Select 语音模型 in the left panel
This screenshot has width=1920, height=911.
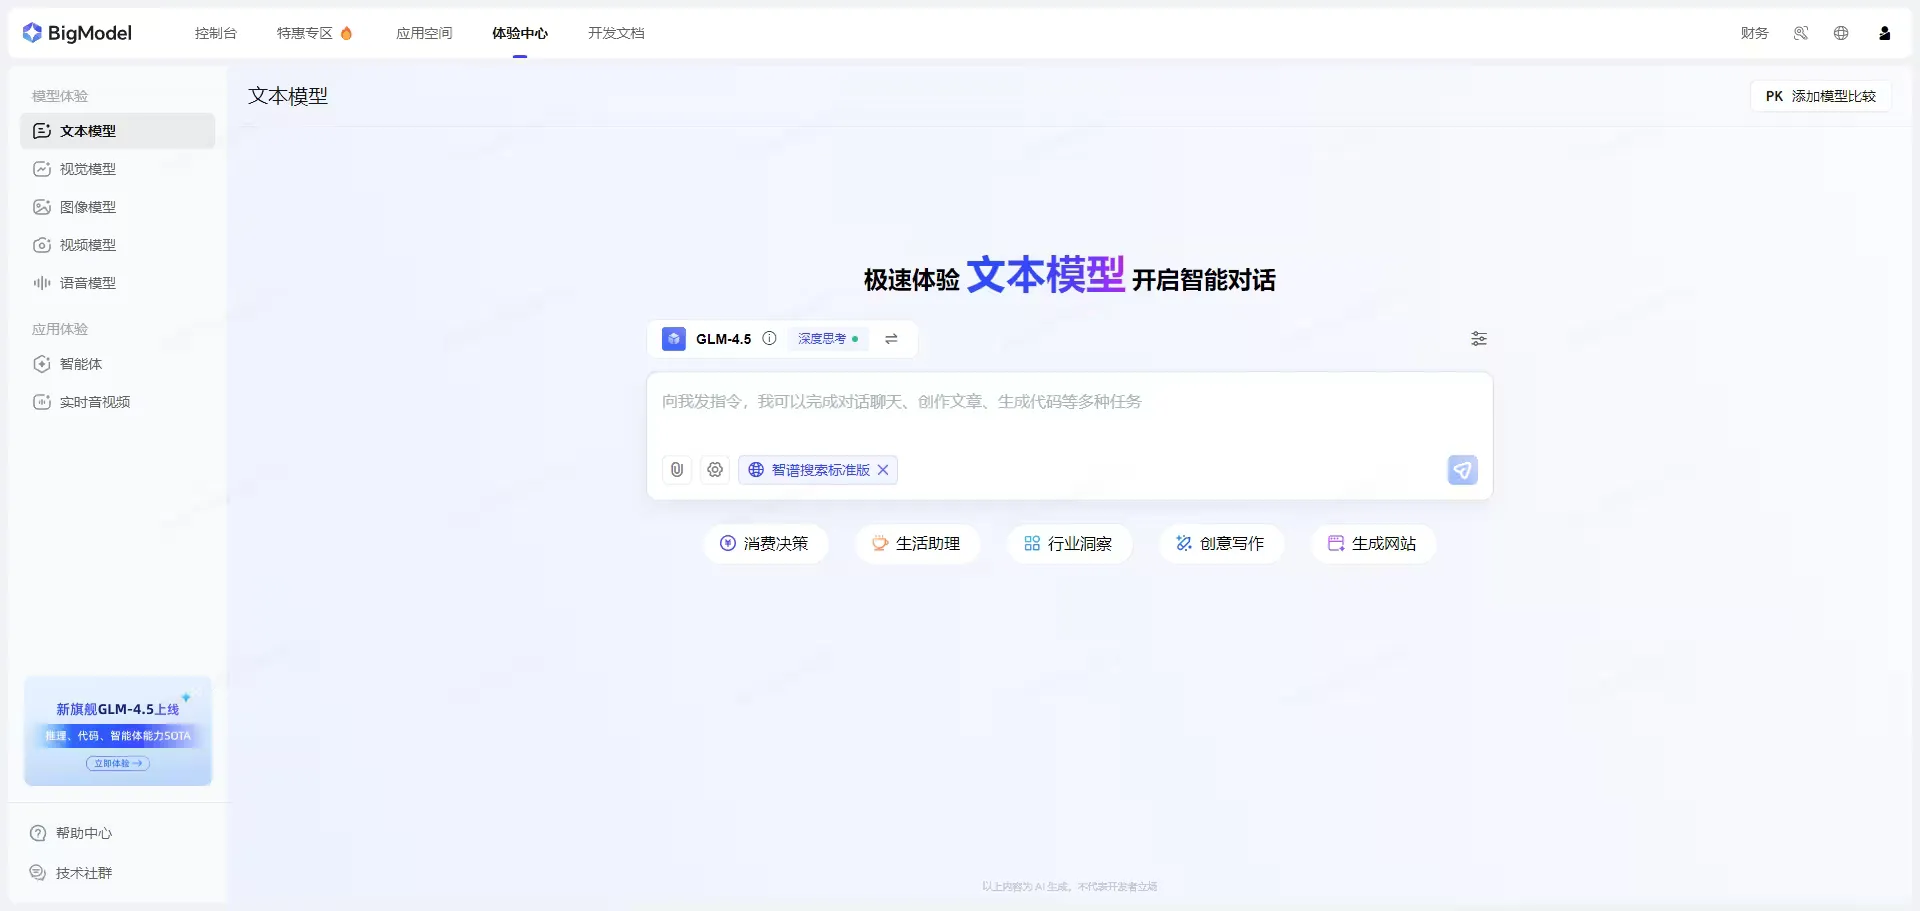point(88,282)
